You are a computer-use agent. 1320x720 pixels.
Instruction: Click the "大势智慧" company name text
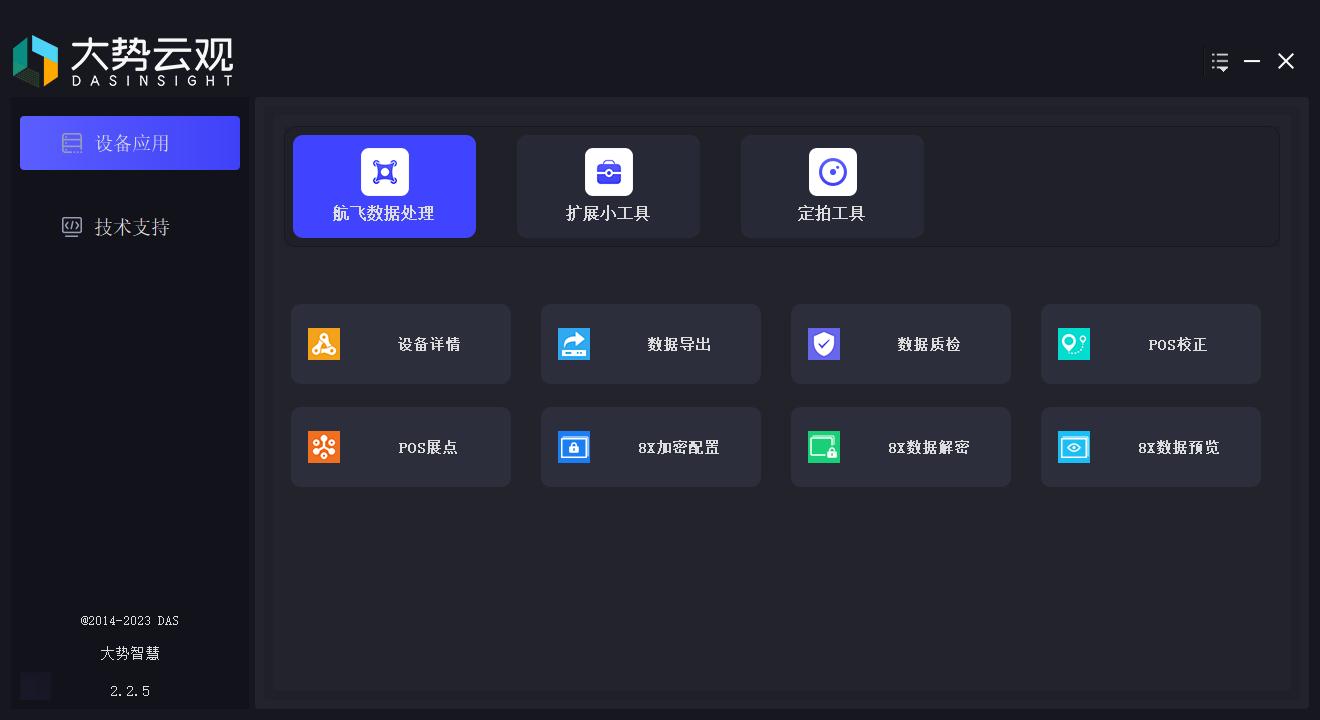(x=130, y=653)
